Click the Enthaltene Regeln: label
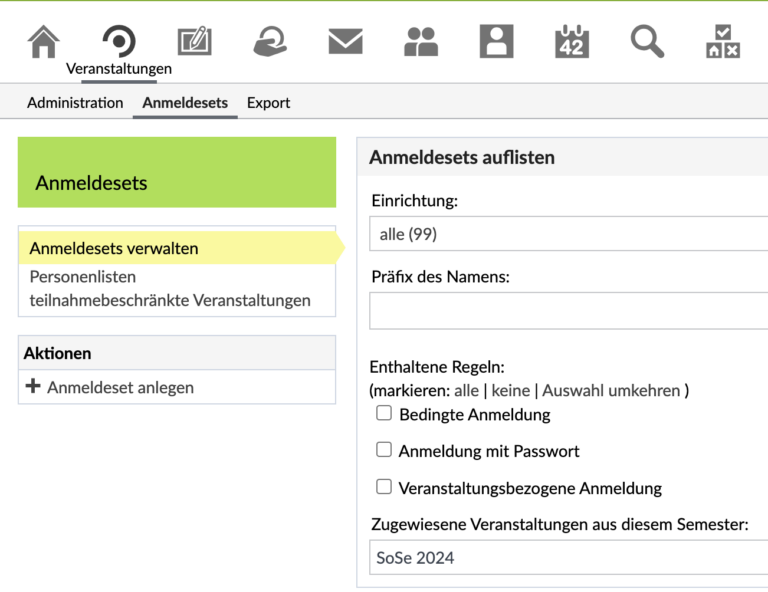The height and width of the screenshot is (592, 768). point(437,367)
